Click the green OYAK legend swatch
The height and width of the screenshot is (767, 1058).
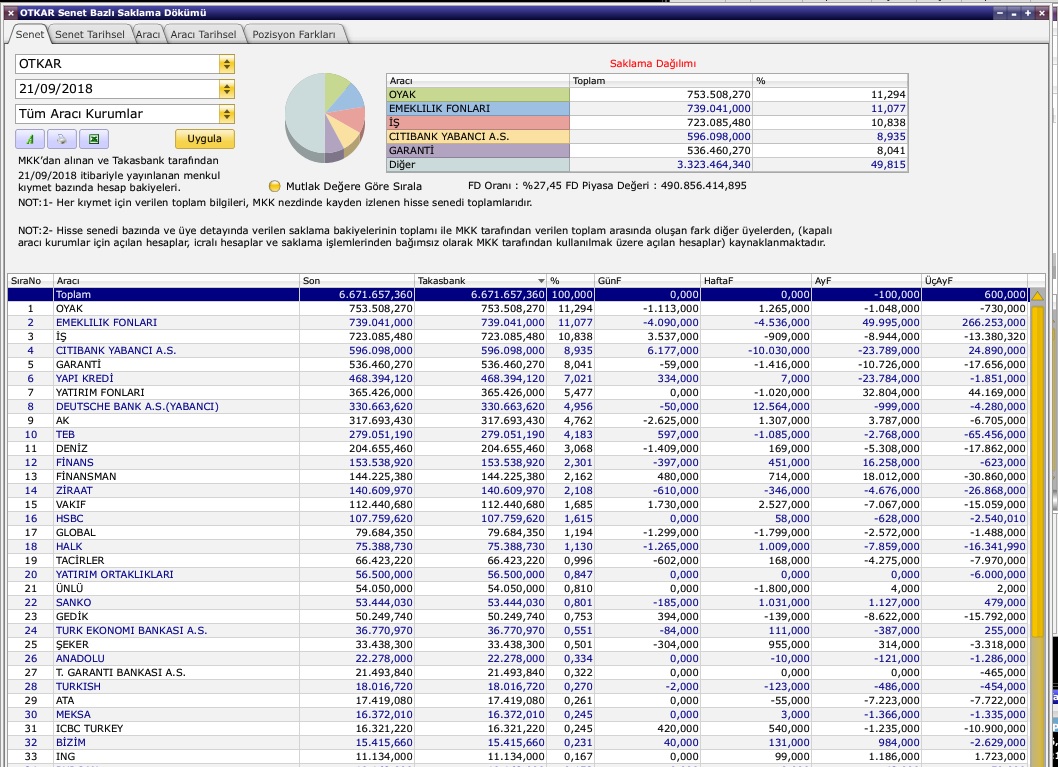[x=478, y=95]
